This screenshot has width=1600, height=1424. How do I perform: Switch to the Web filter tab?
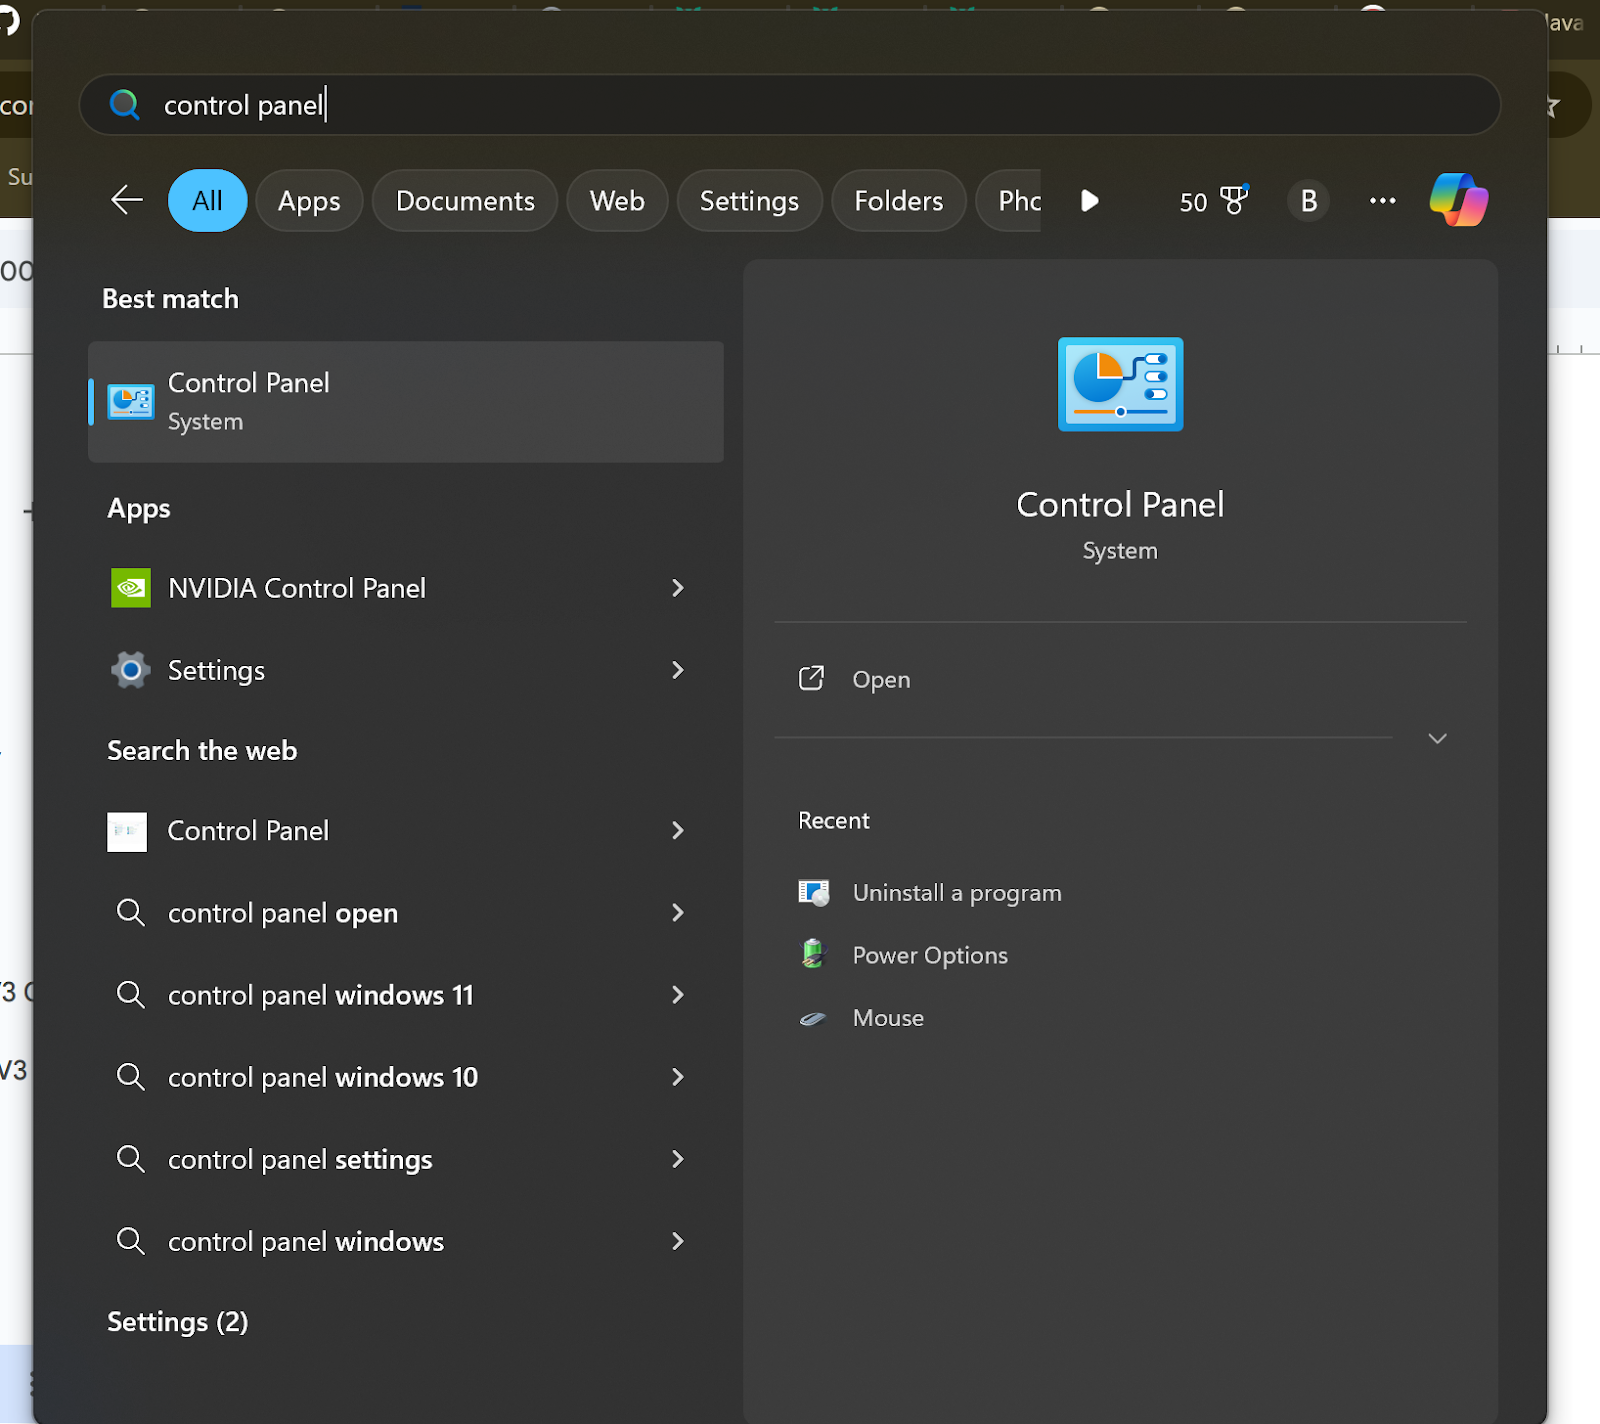617,201
